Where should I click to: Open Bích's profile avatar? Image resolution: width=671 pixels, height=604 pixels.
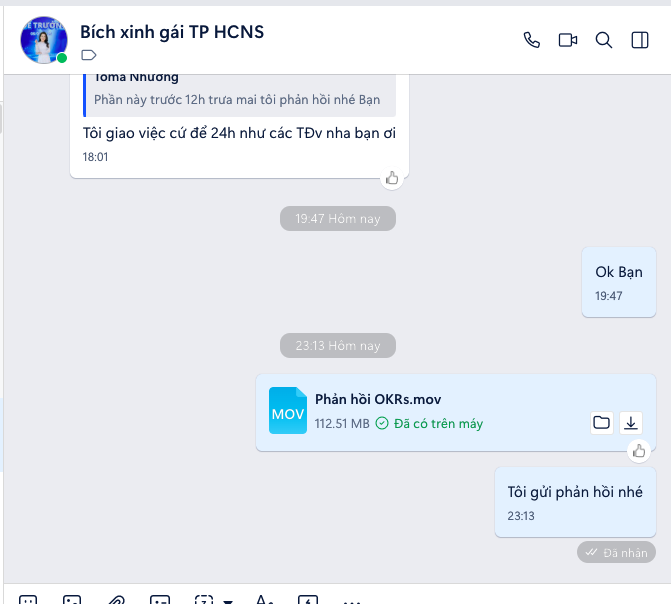click(44, 40)
